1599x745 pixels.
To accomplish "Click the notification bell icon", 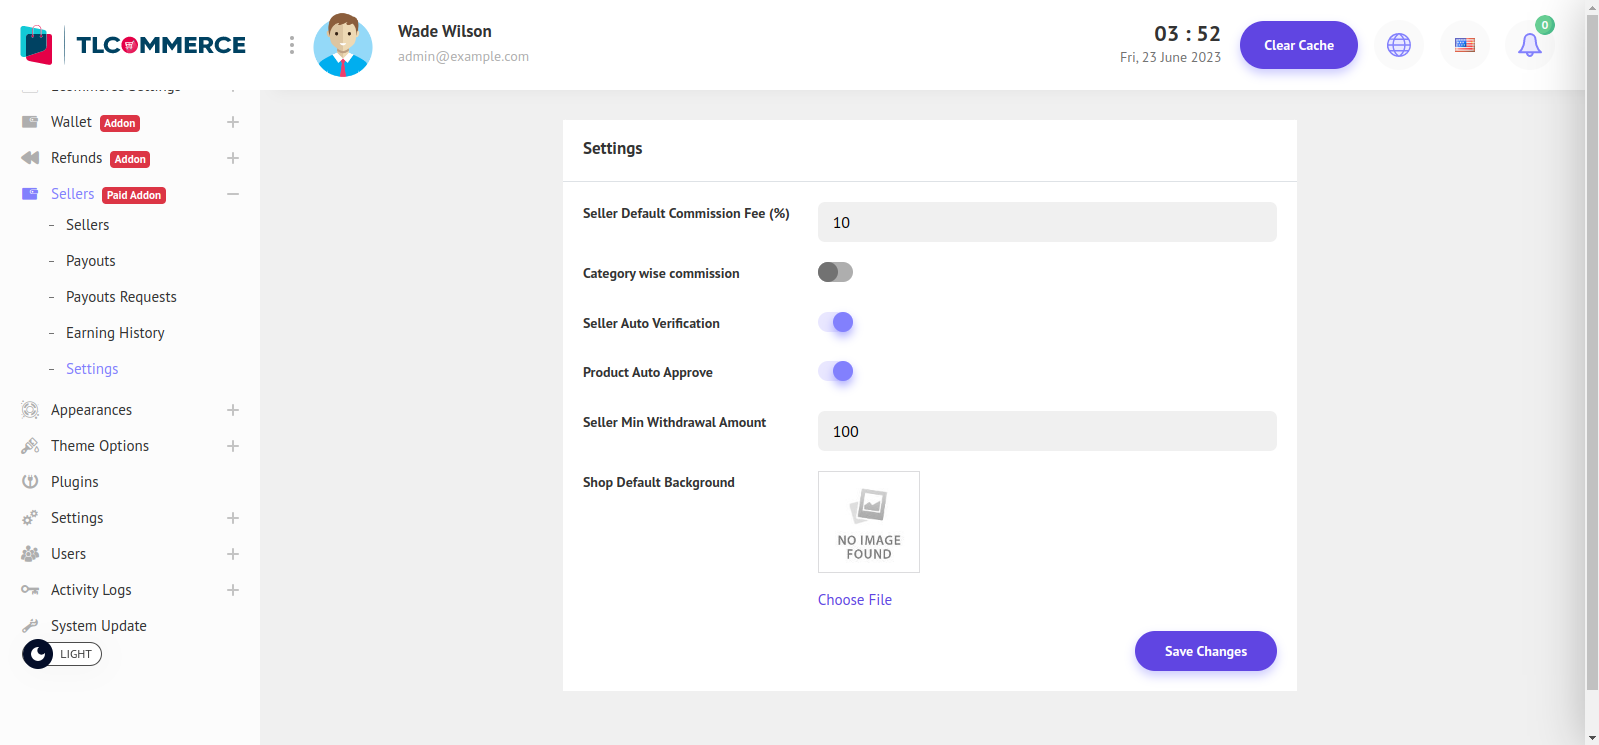I will 1529,45.
